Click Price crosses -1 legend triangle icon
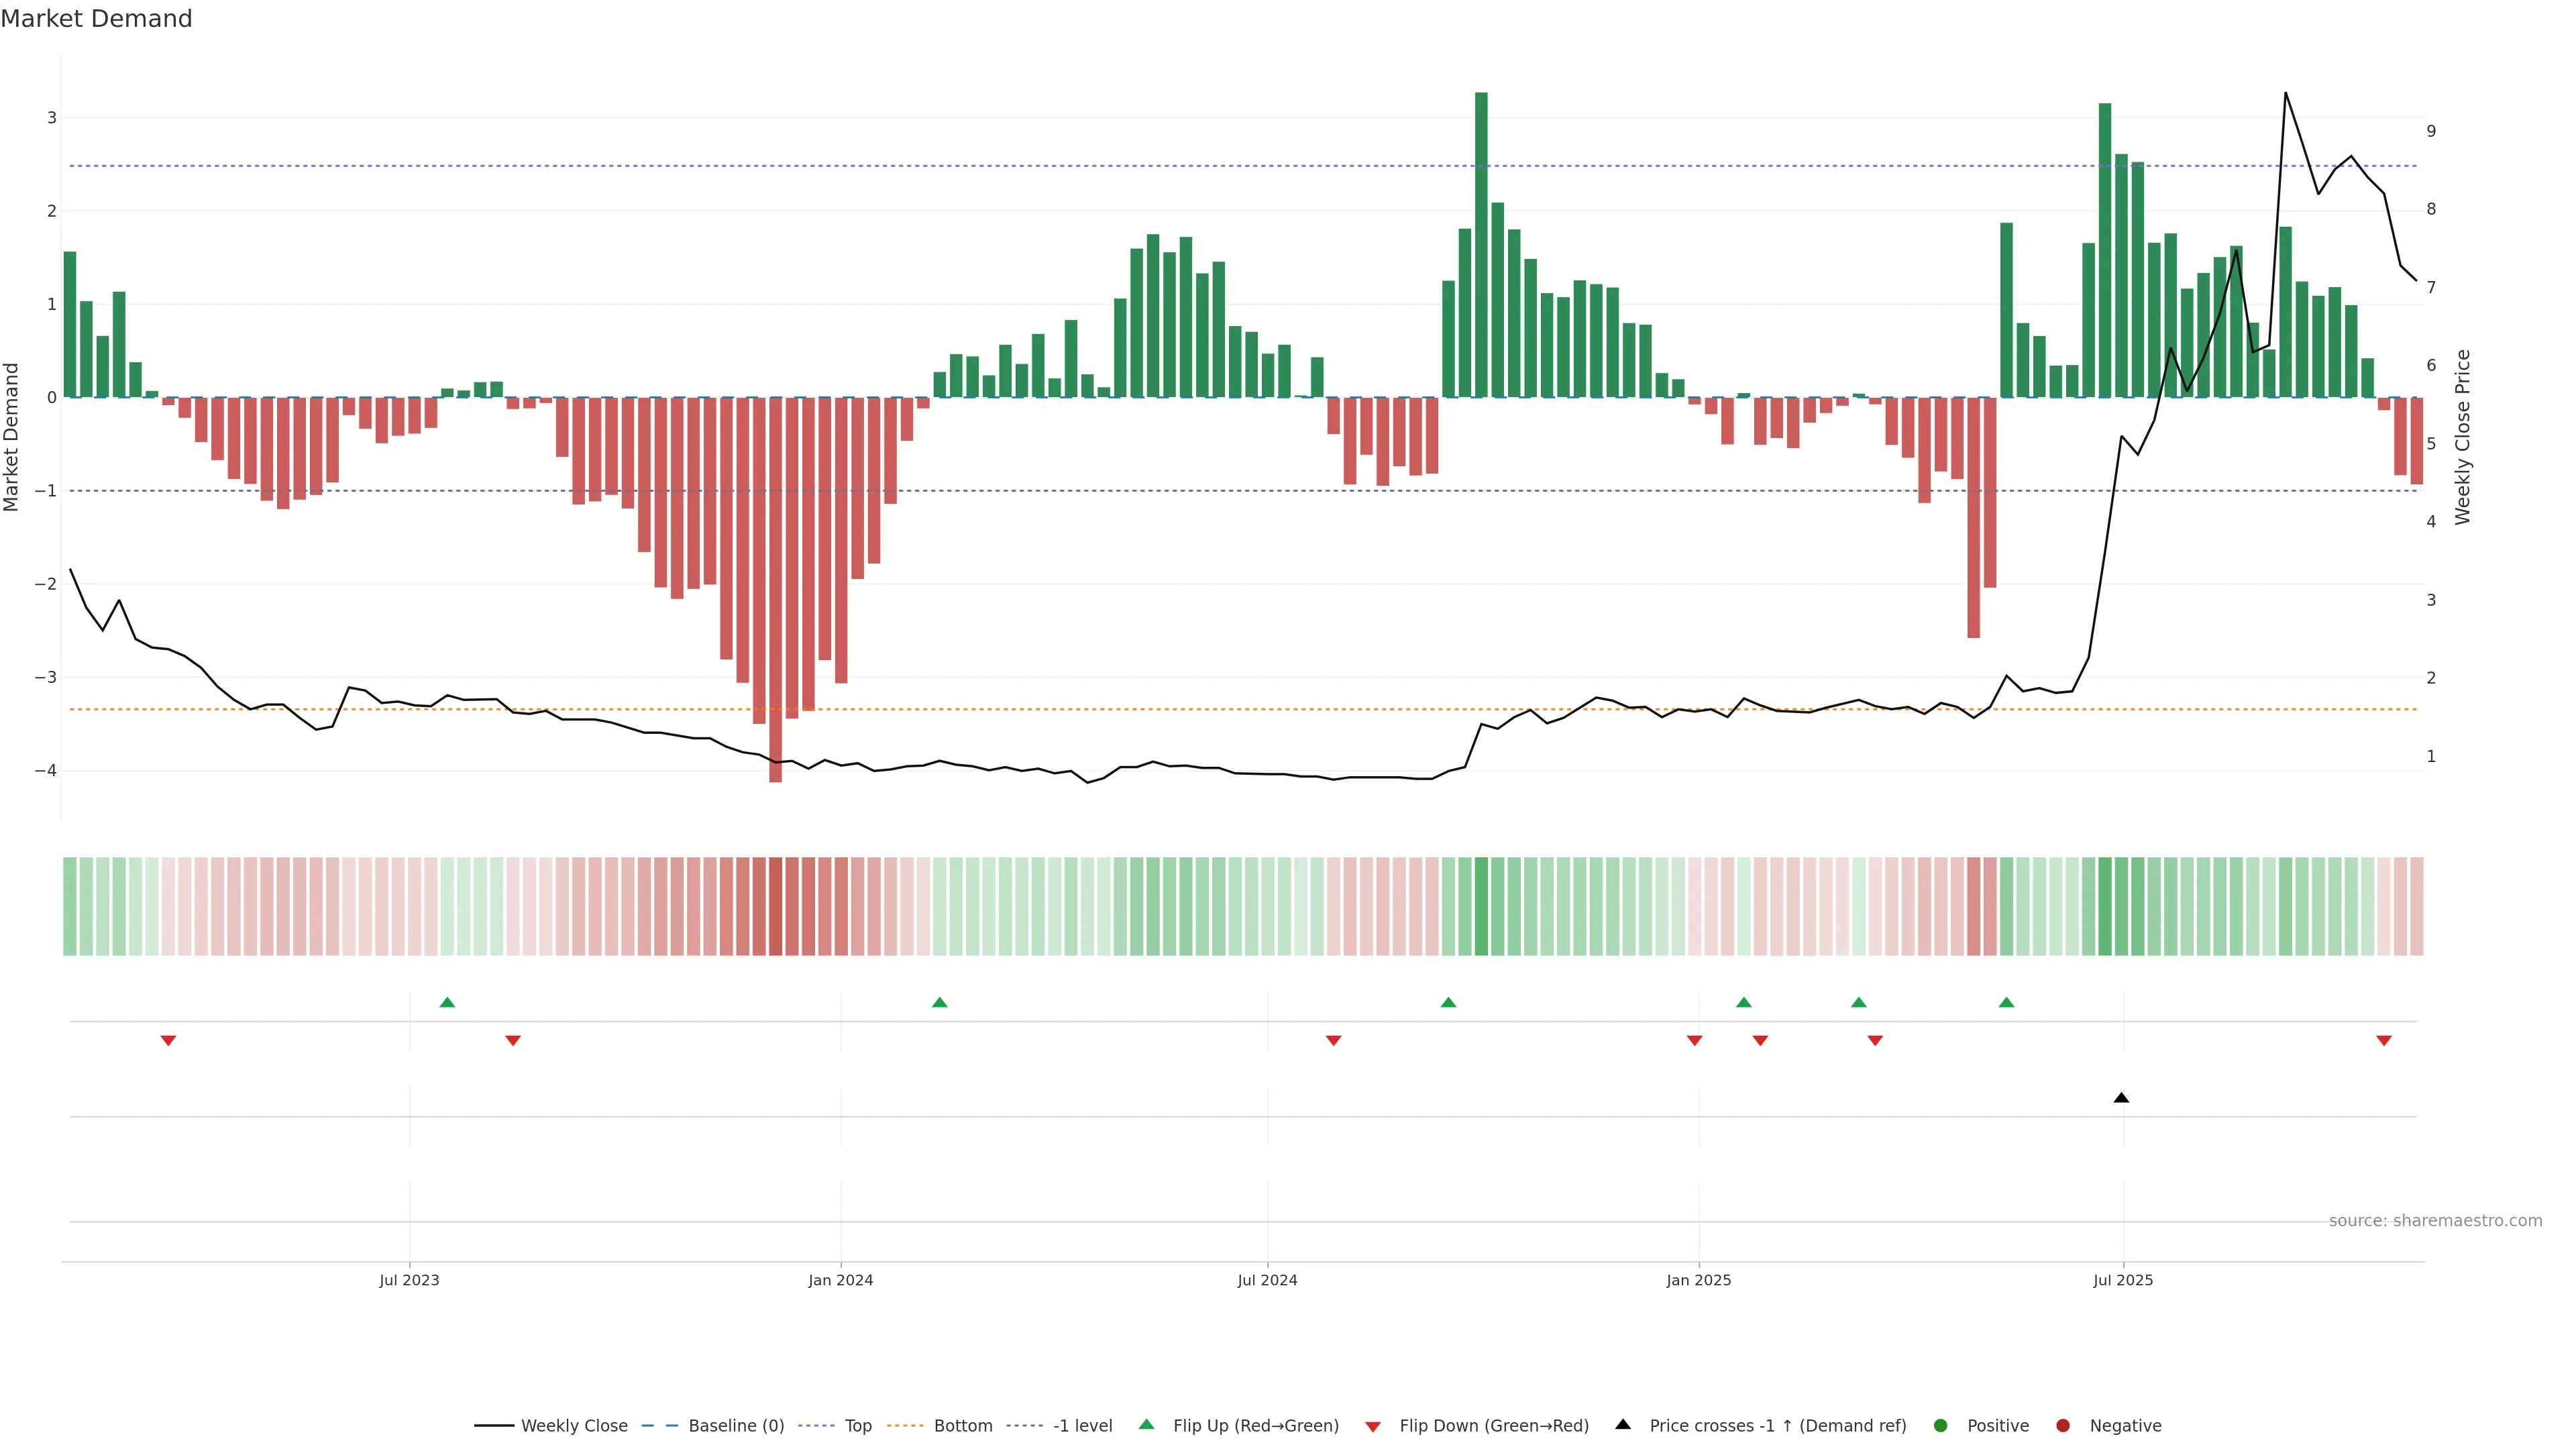Screen dimensions: 2576x1449 point(1623,1424)
